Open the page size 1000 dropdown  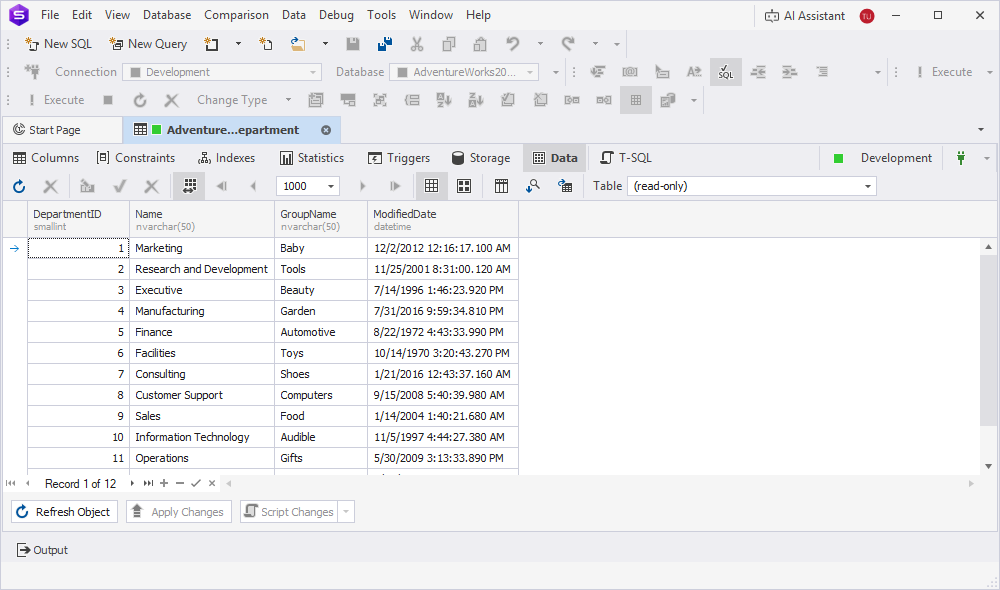[x=332, y=186]
